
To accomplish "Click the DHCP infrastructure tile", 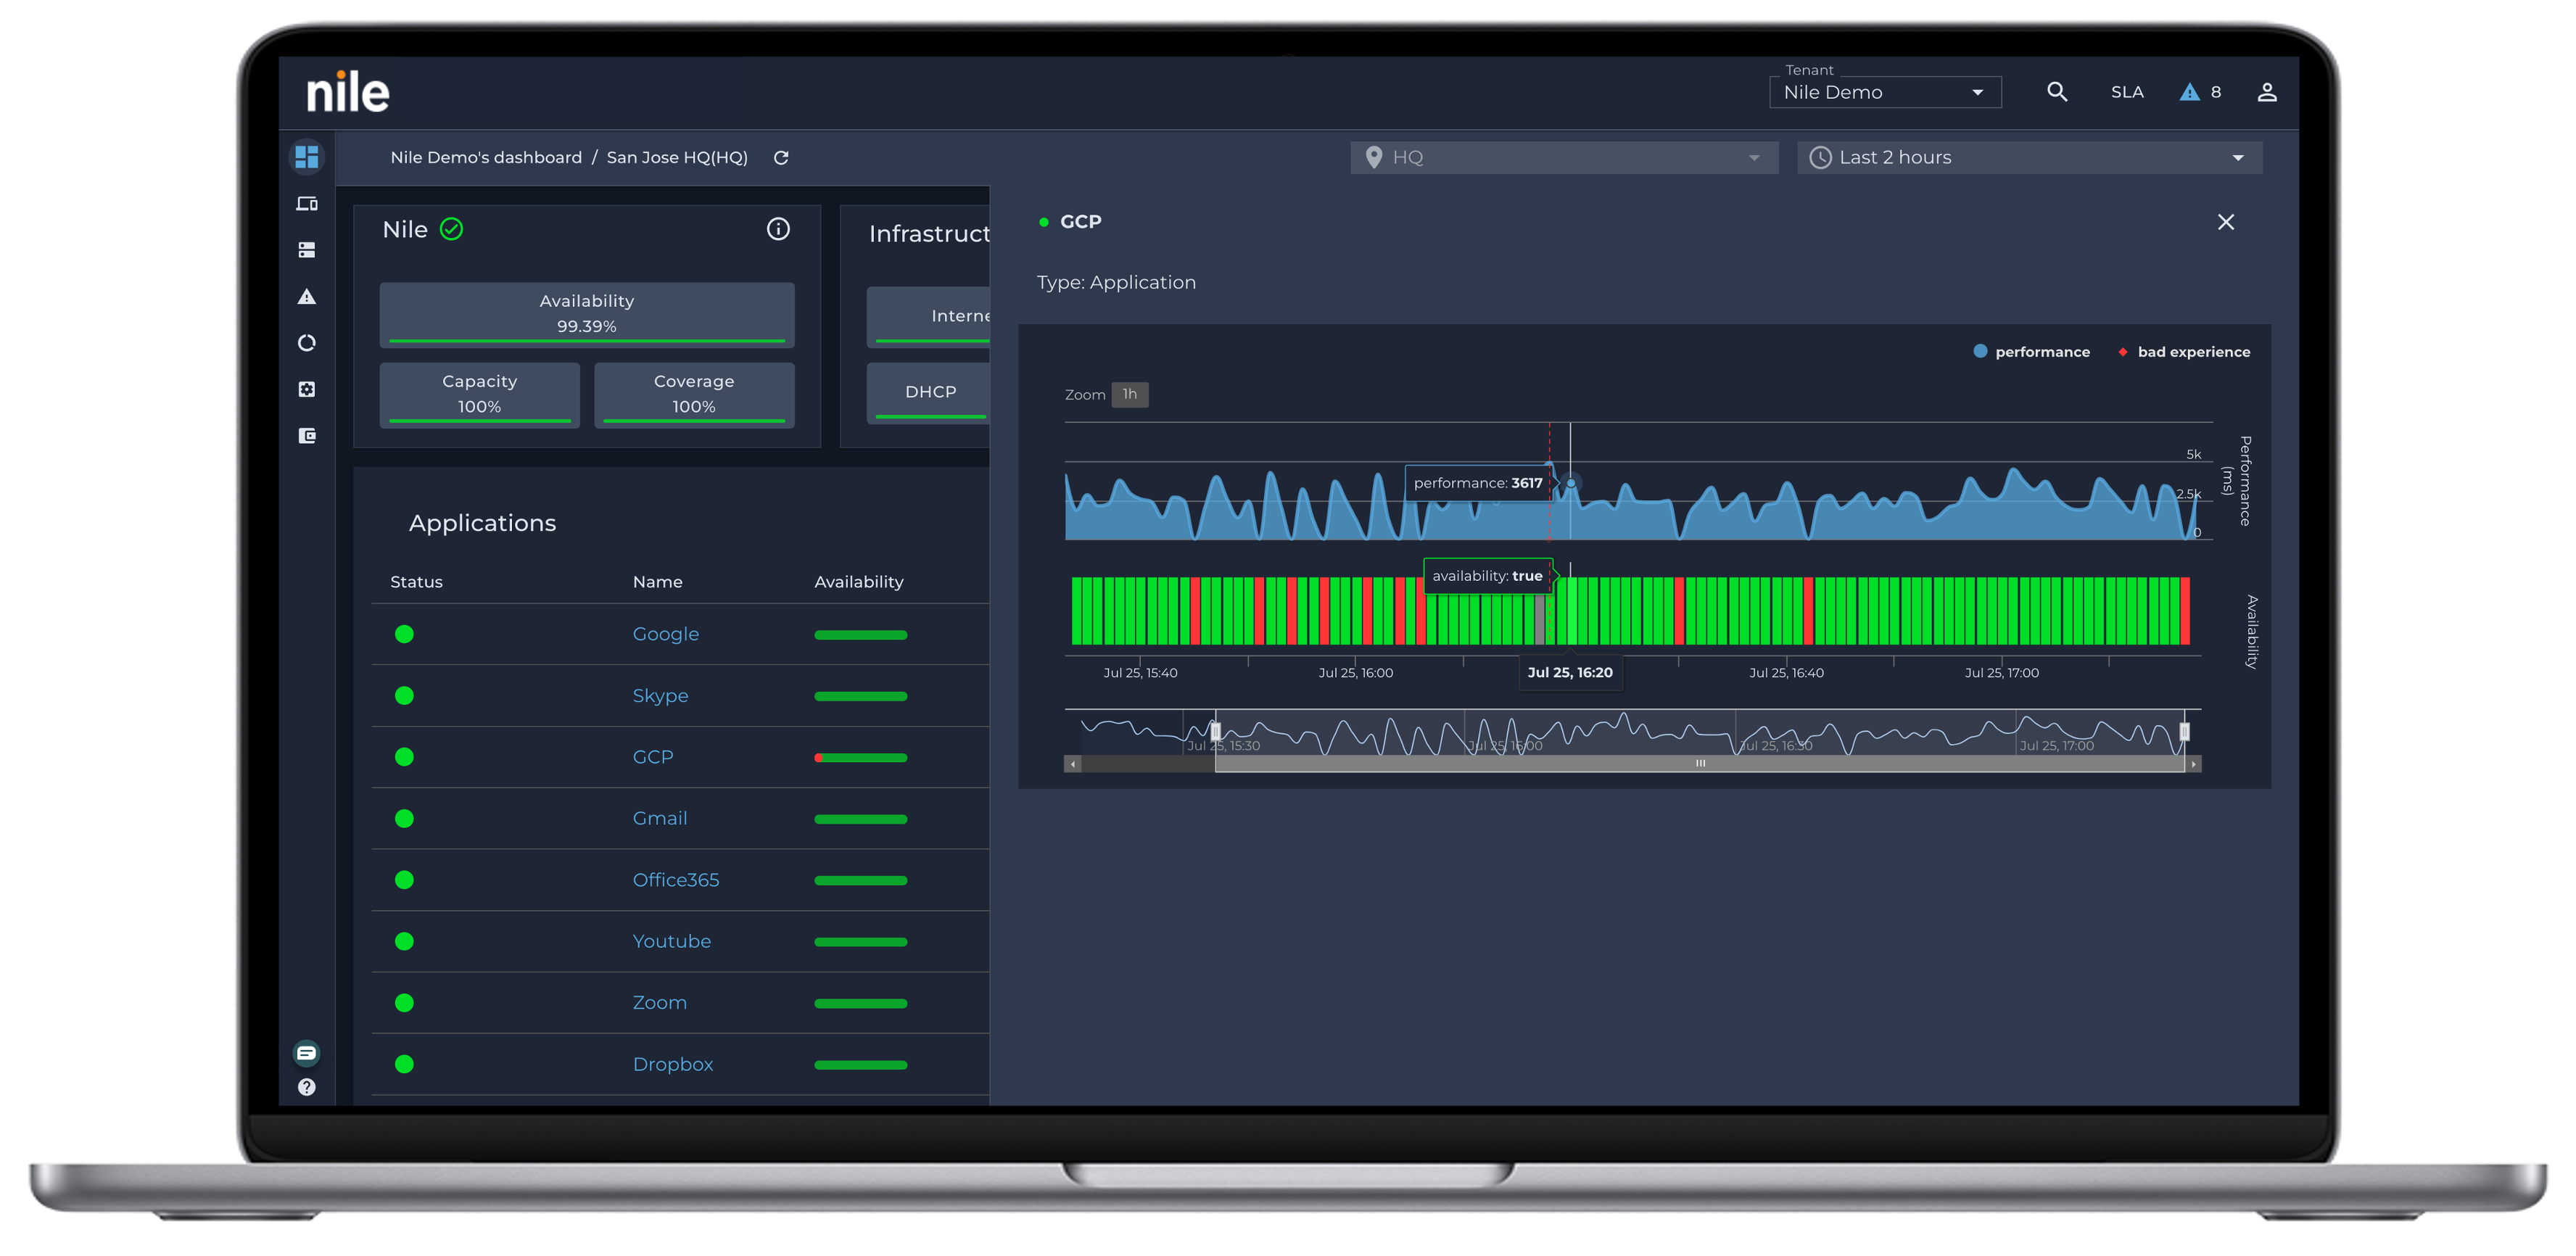I will click(x=929, y=393).
